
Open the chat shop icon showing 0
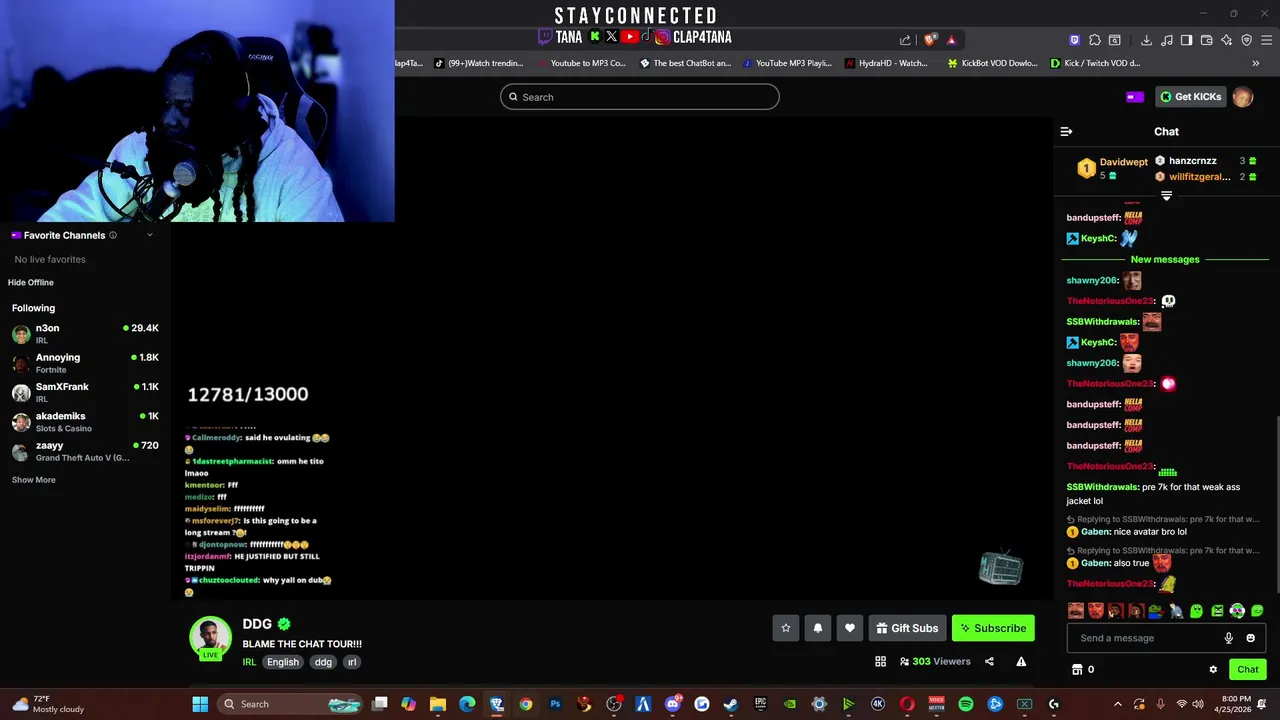pyautogui.click(x=1082, y=670)
